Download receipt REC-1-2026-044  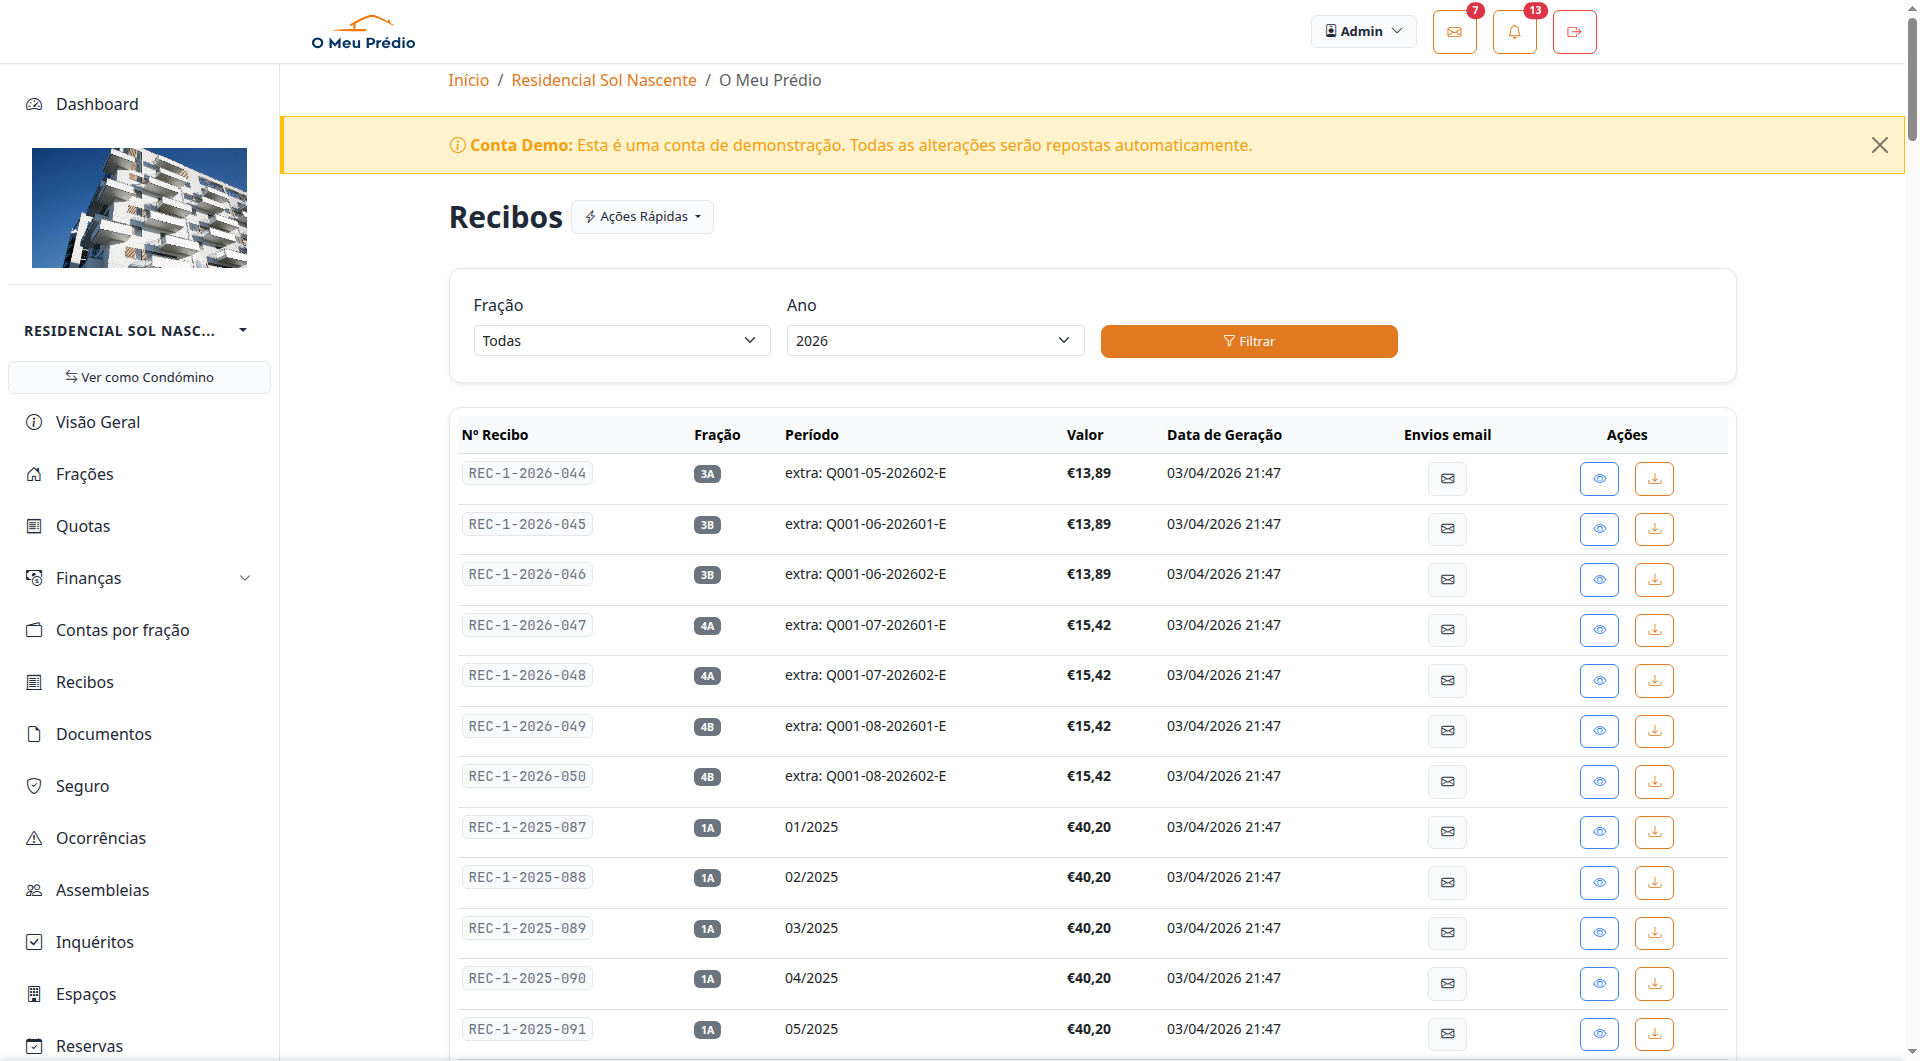click(x=1654, y=479)
